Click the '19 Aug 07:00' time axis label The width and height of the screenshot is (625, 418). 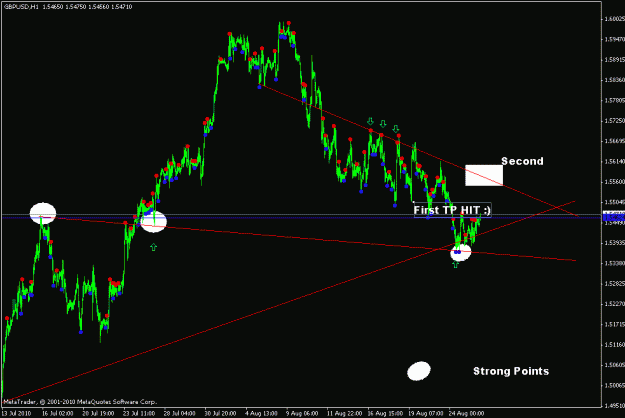[424, 414]
